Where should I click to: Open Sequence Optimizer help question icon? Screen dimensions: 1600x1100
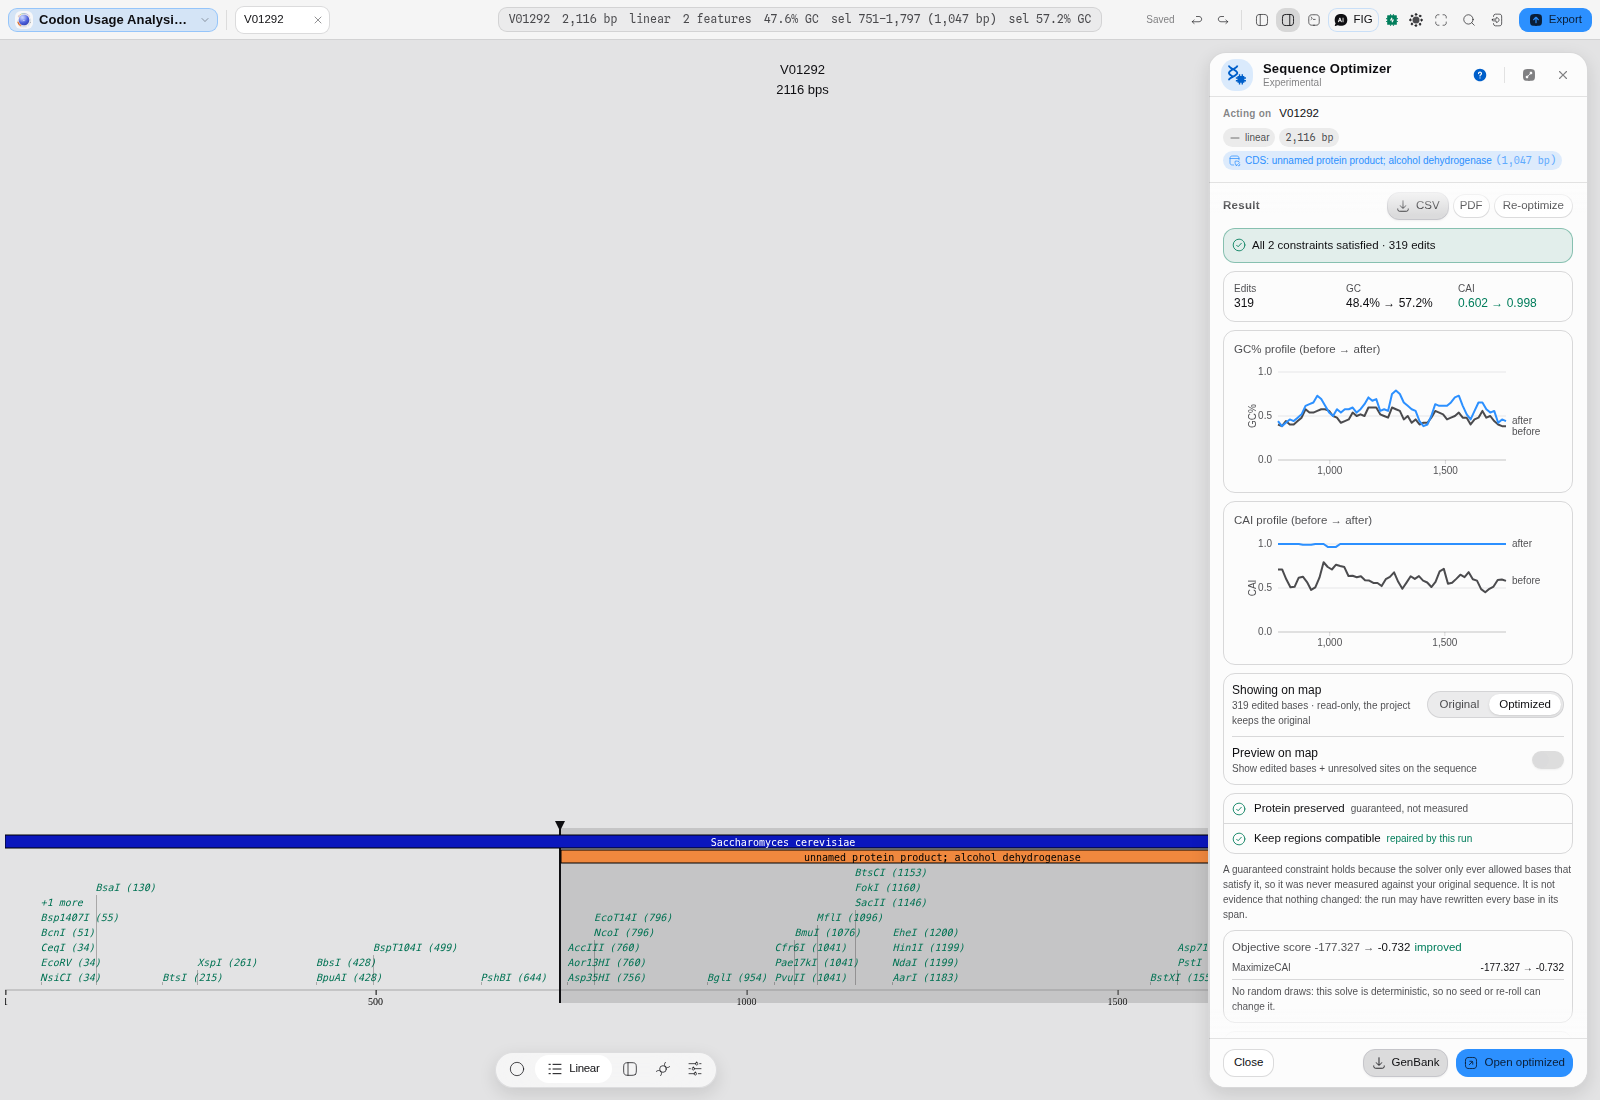point(1480,75)
